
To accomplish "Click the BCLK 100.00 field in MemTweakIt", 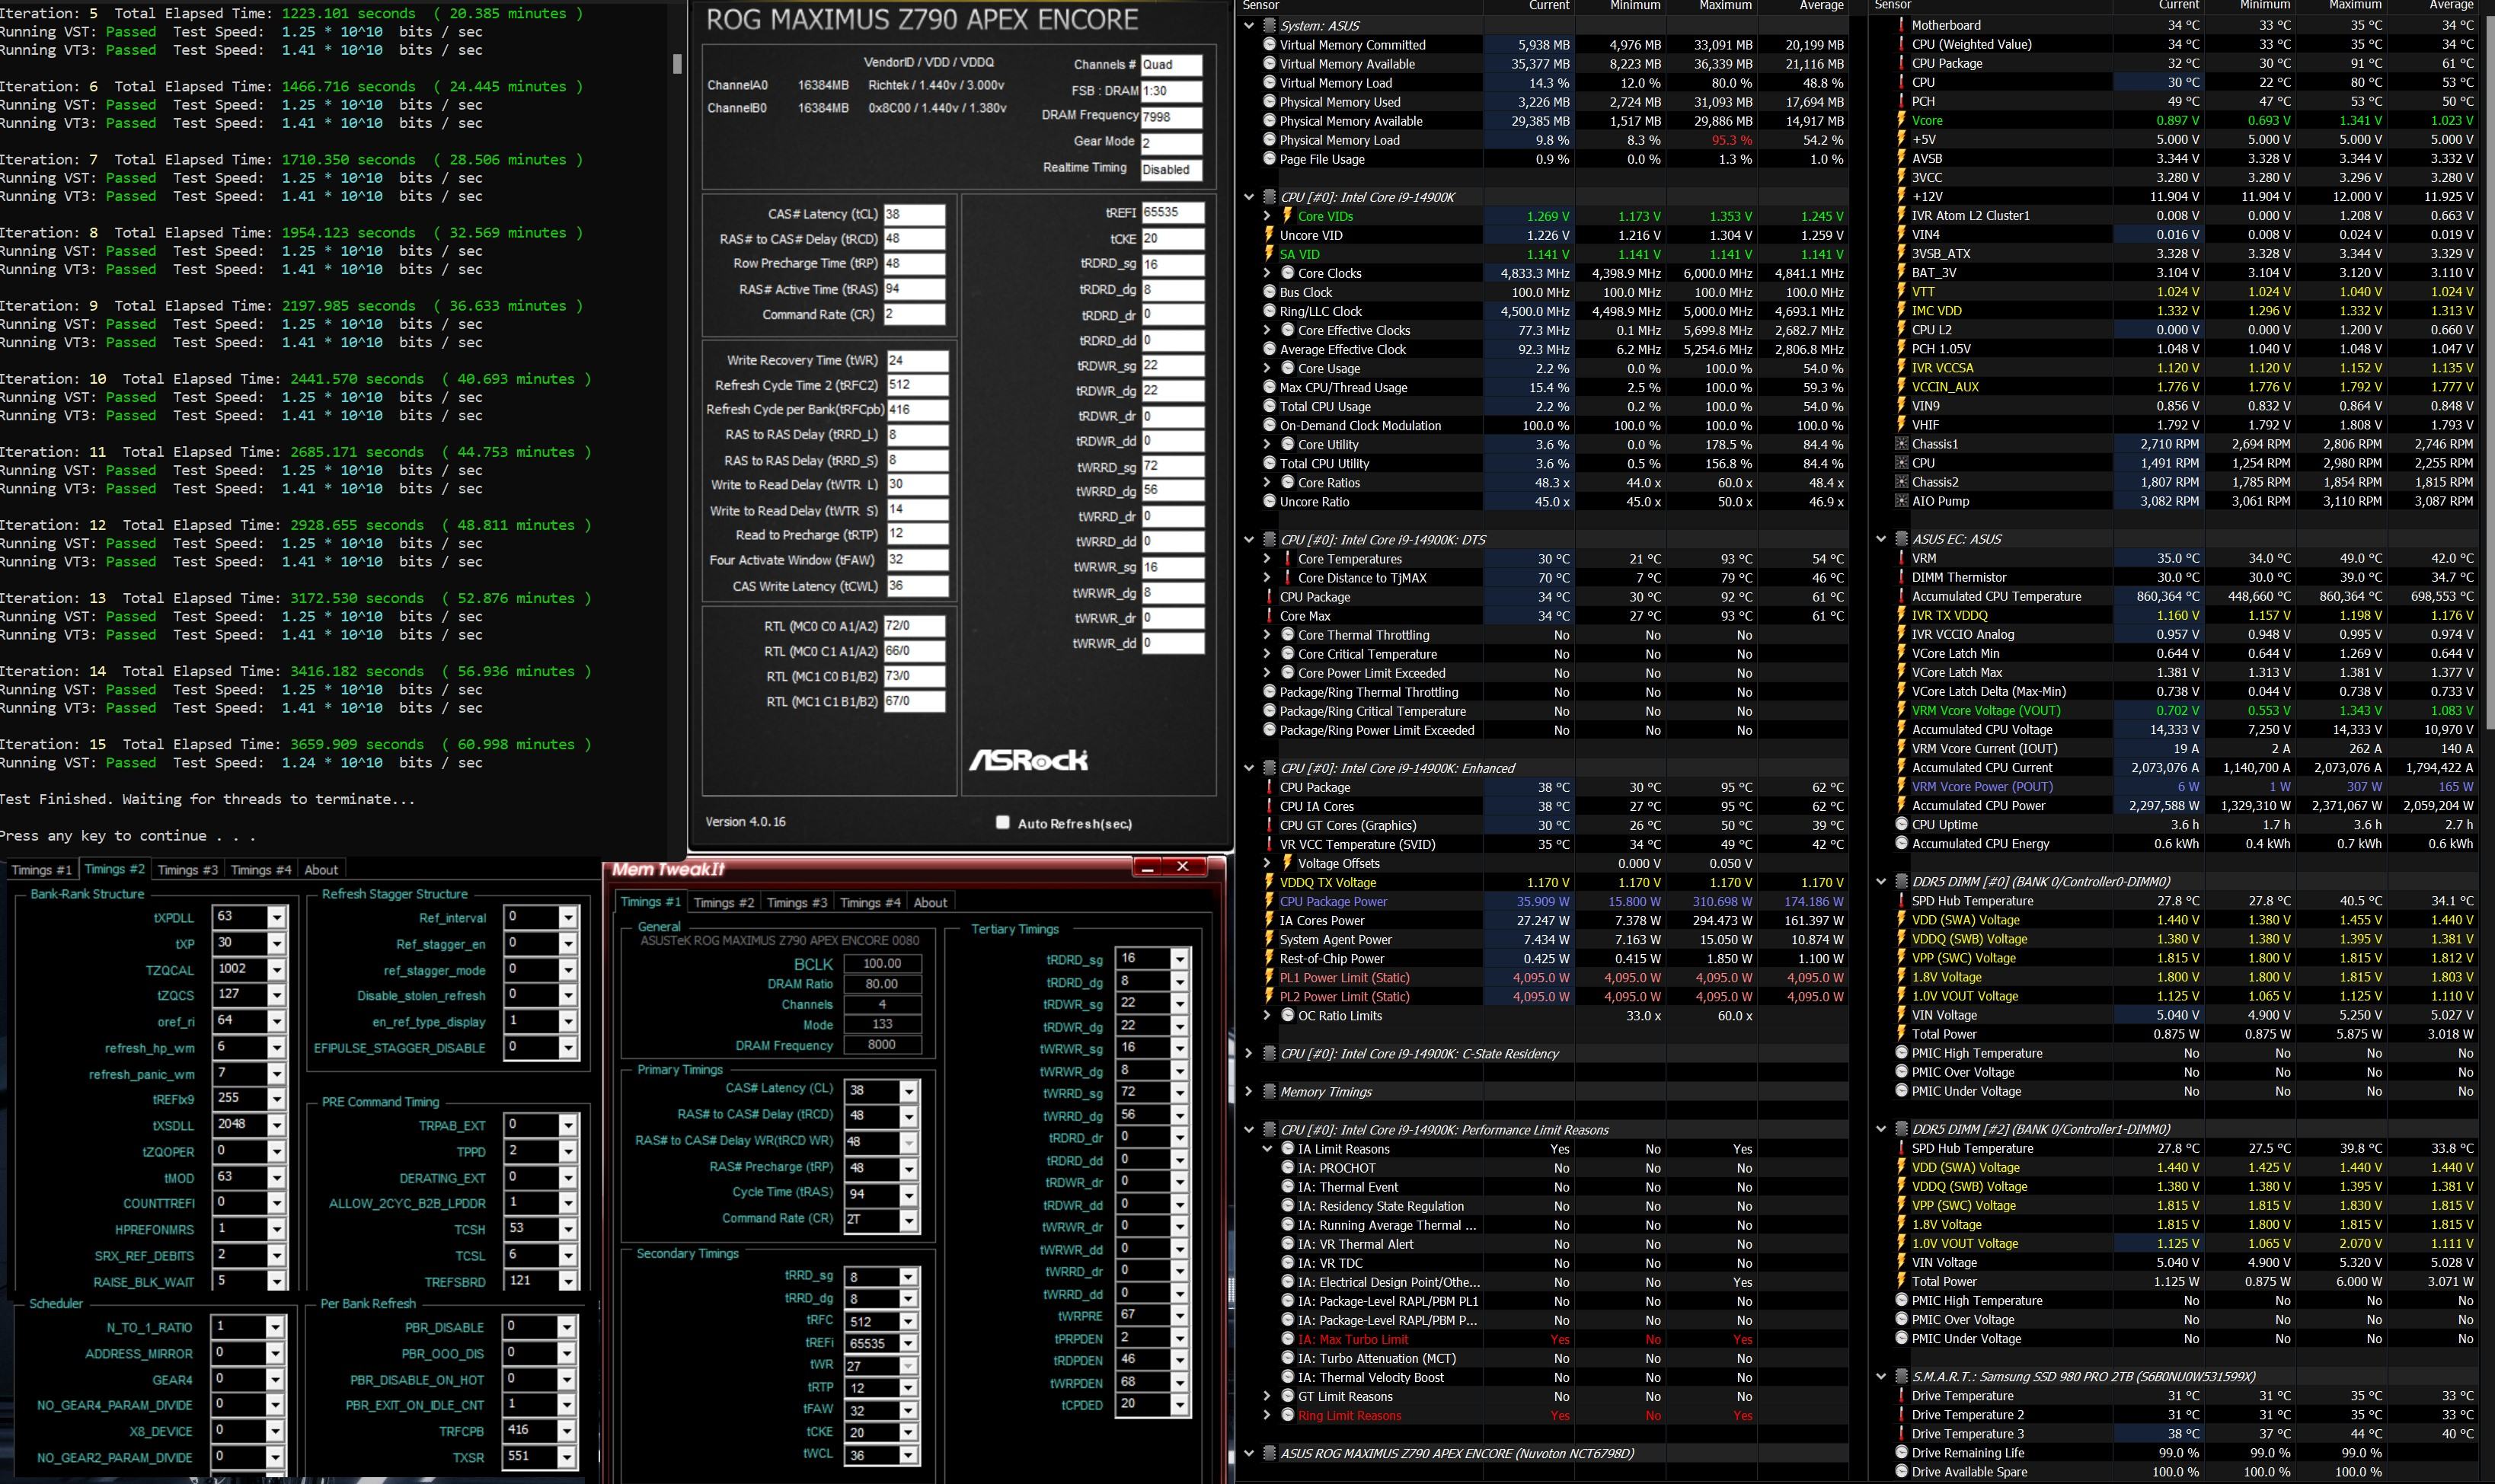I will [x=882, y=964].
